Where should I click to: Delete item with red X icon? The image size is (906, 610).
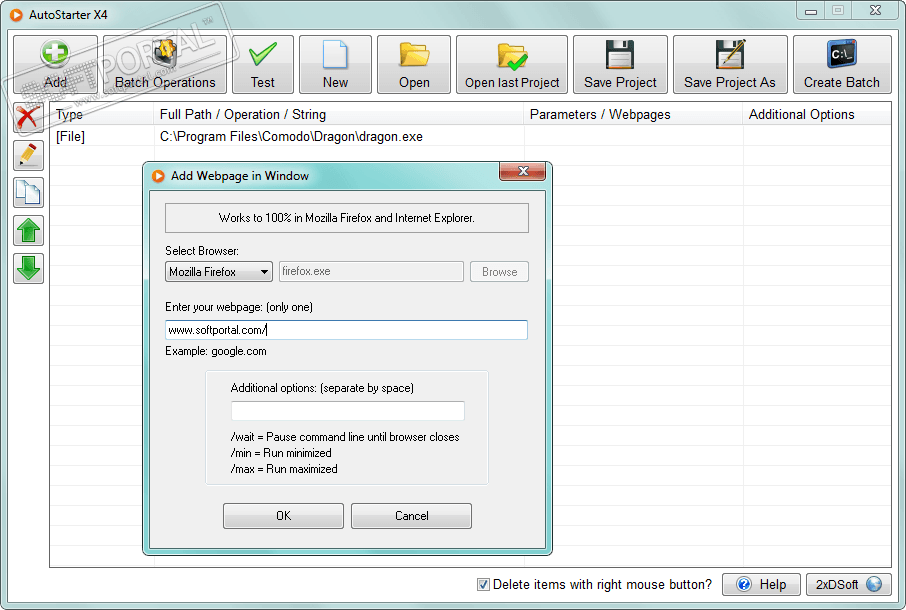[28, 117]
